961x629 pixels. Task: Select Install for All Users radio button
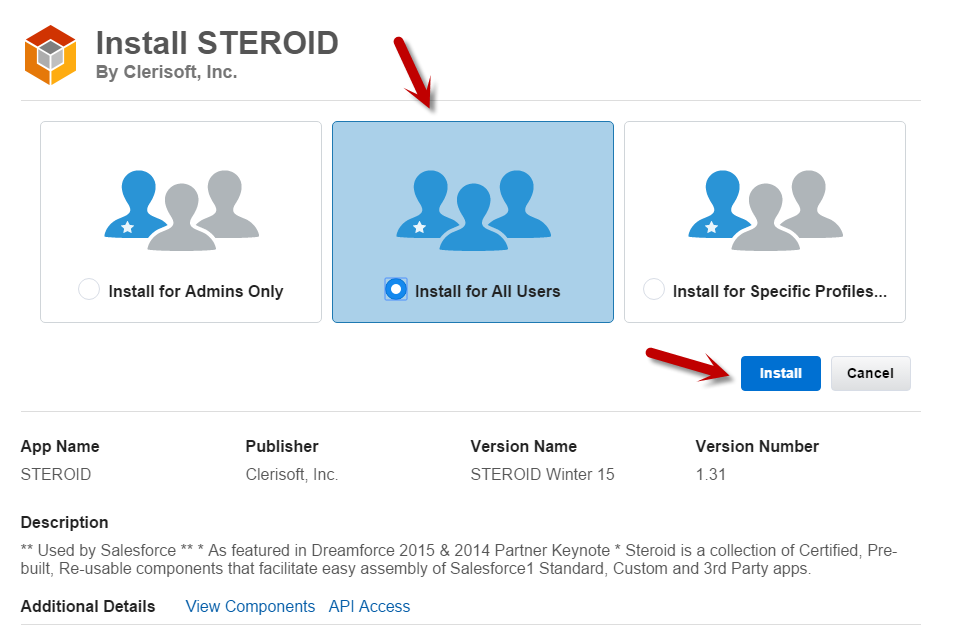[396, 289]
